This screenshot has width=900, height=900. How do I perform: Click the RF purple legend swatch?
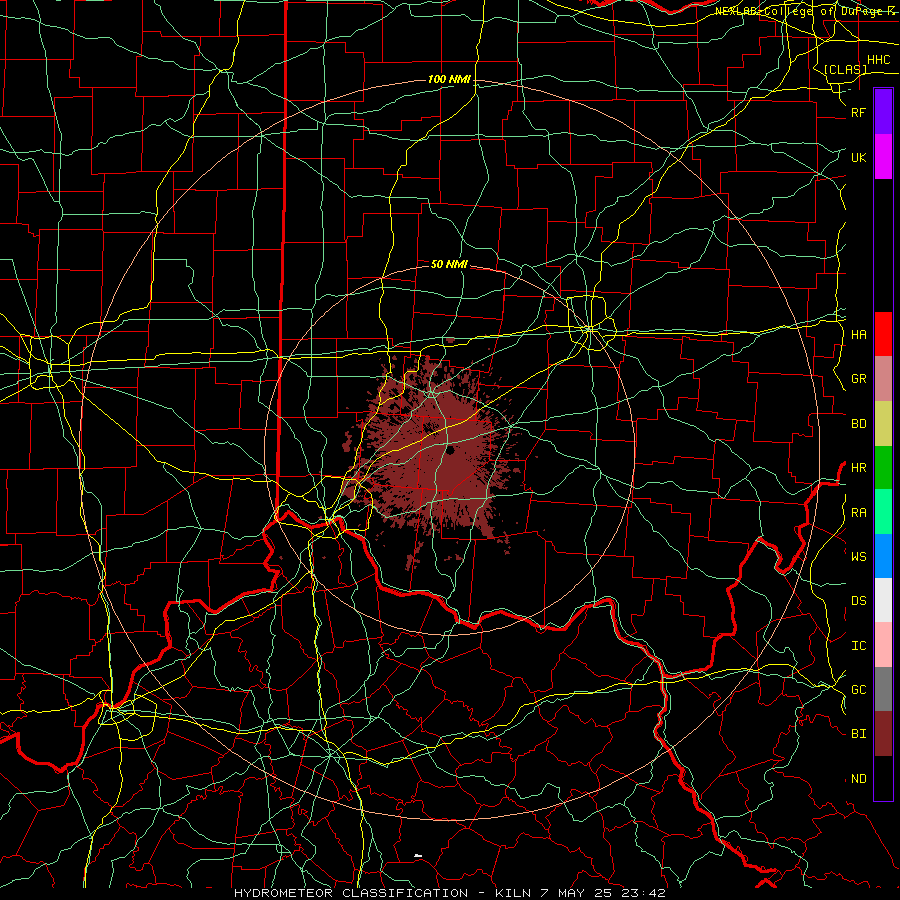883,111
